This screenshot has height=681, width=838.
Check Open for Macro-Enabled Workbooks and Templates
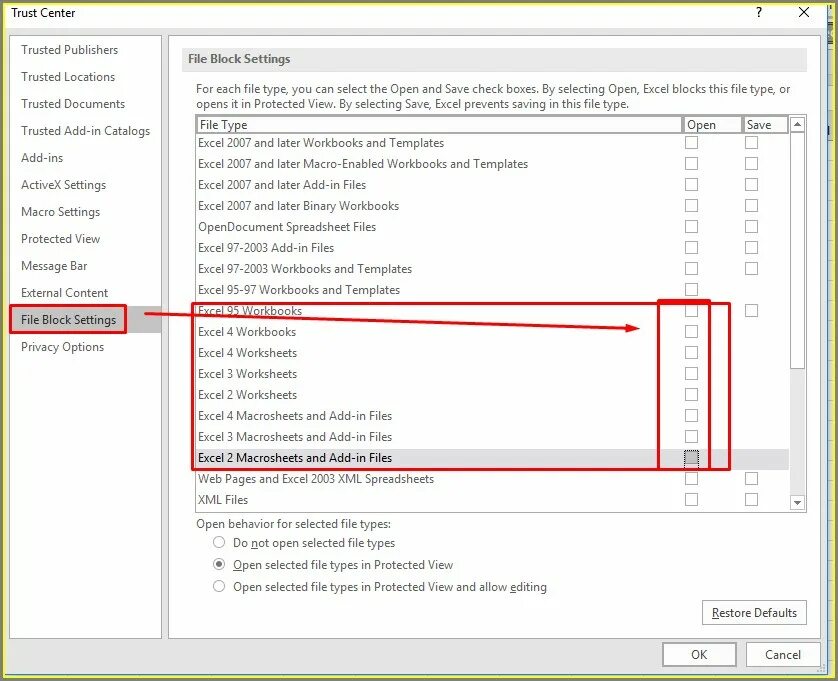pyautogui.click(x=691, y=164)
